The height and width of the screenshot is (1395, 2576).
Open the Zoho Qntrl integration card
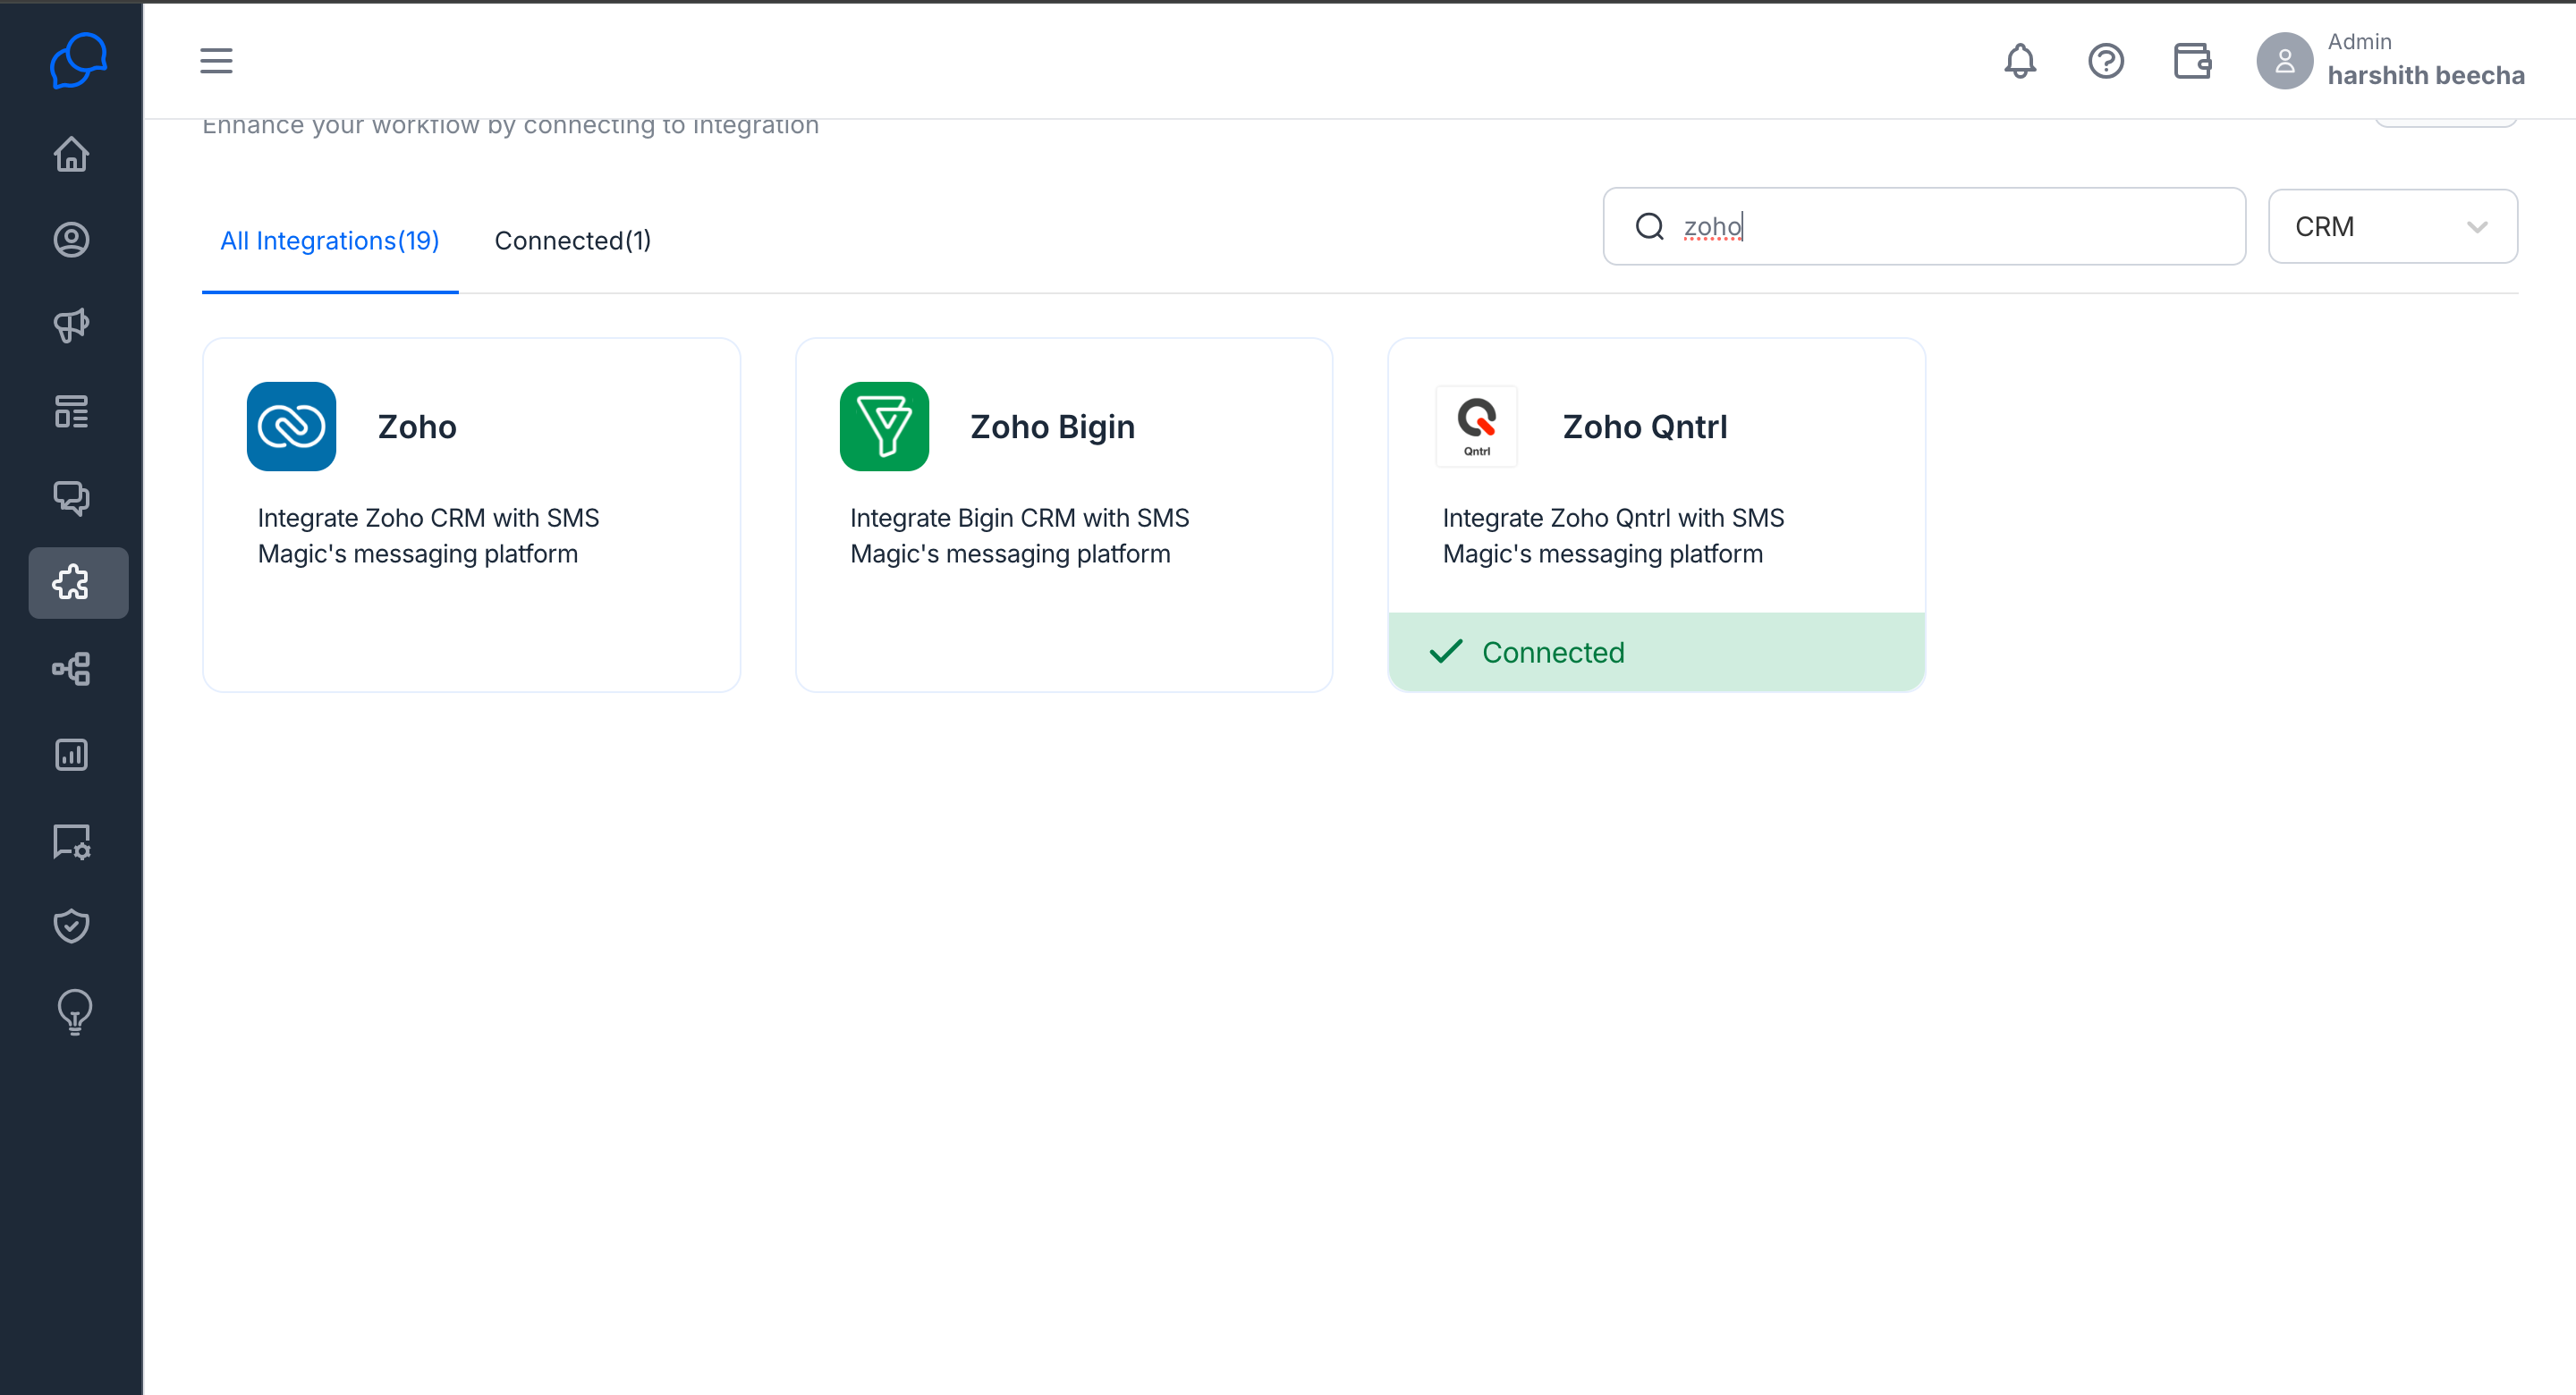(1656, 515)
